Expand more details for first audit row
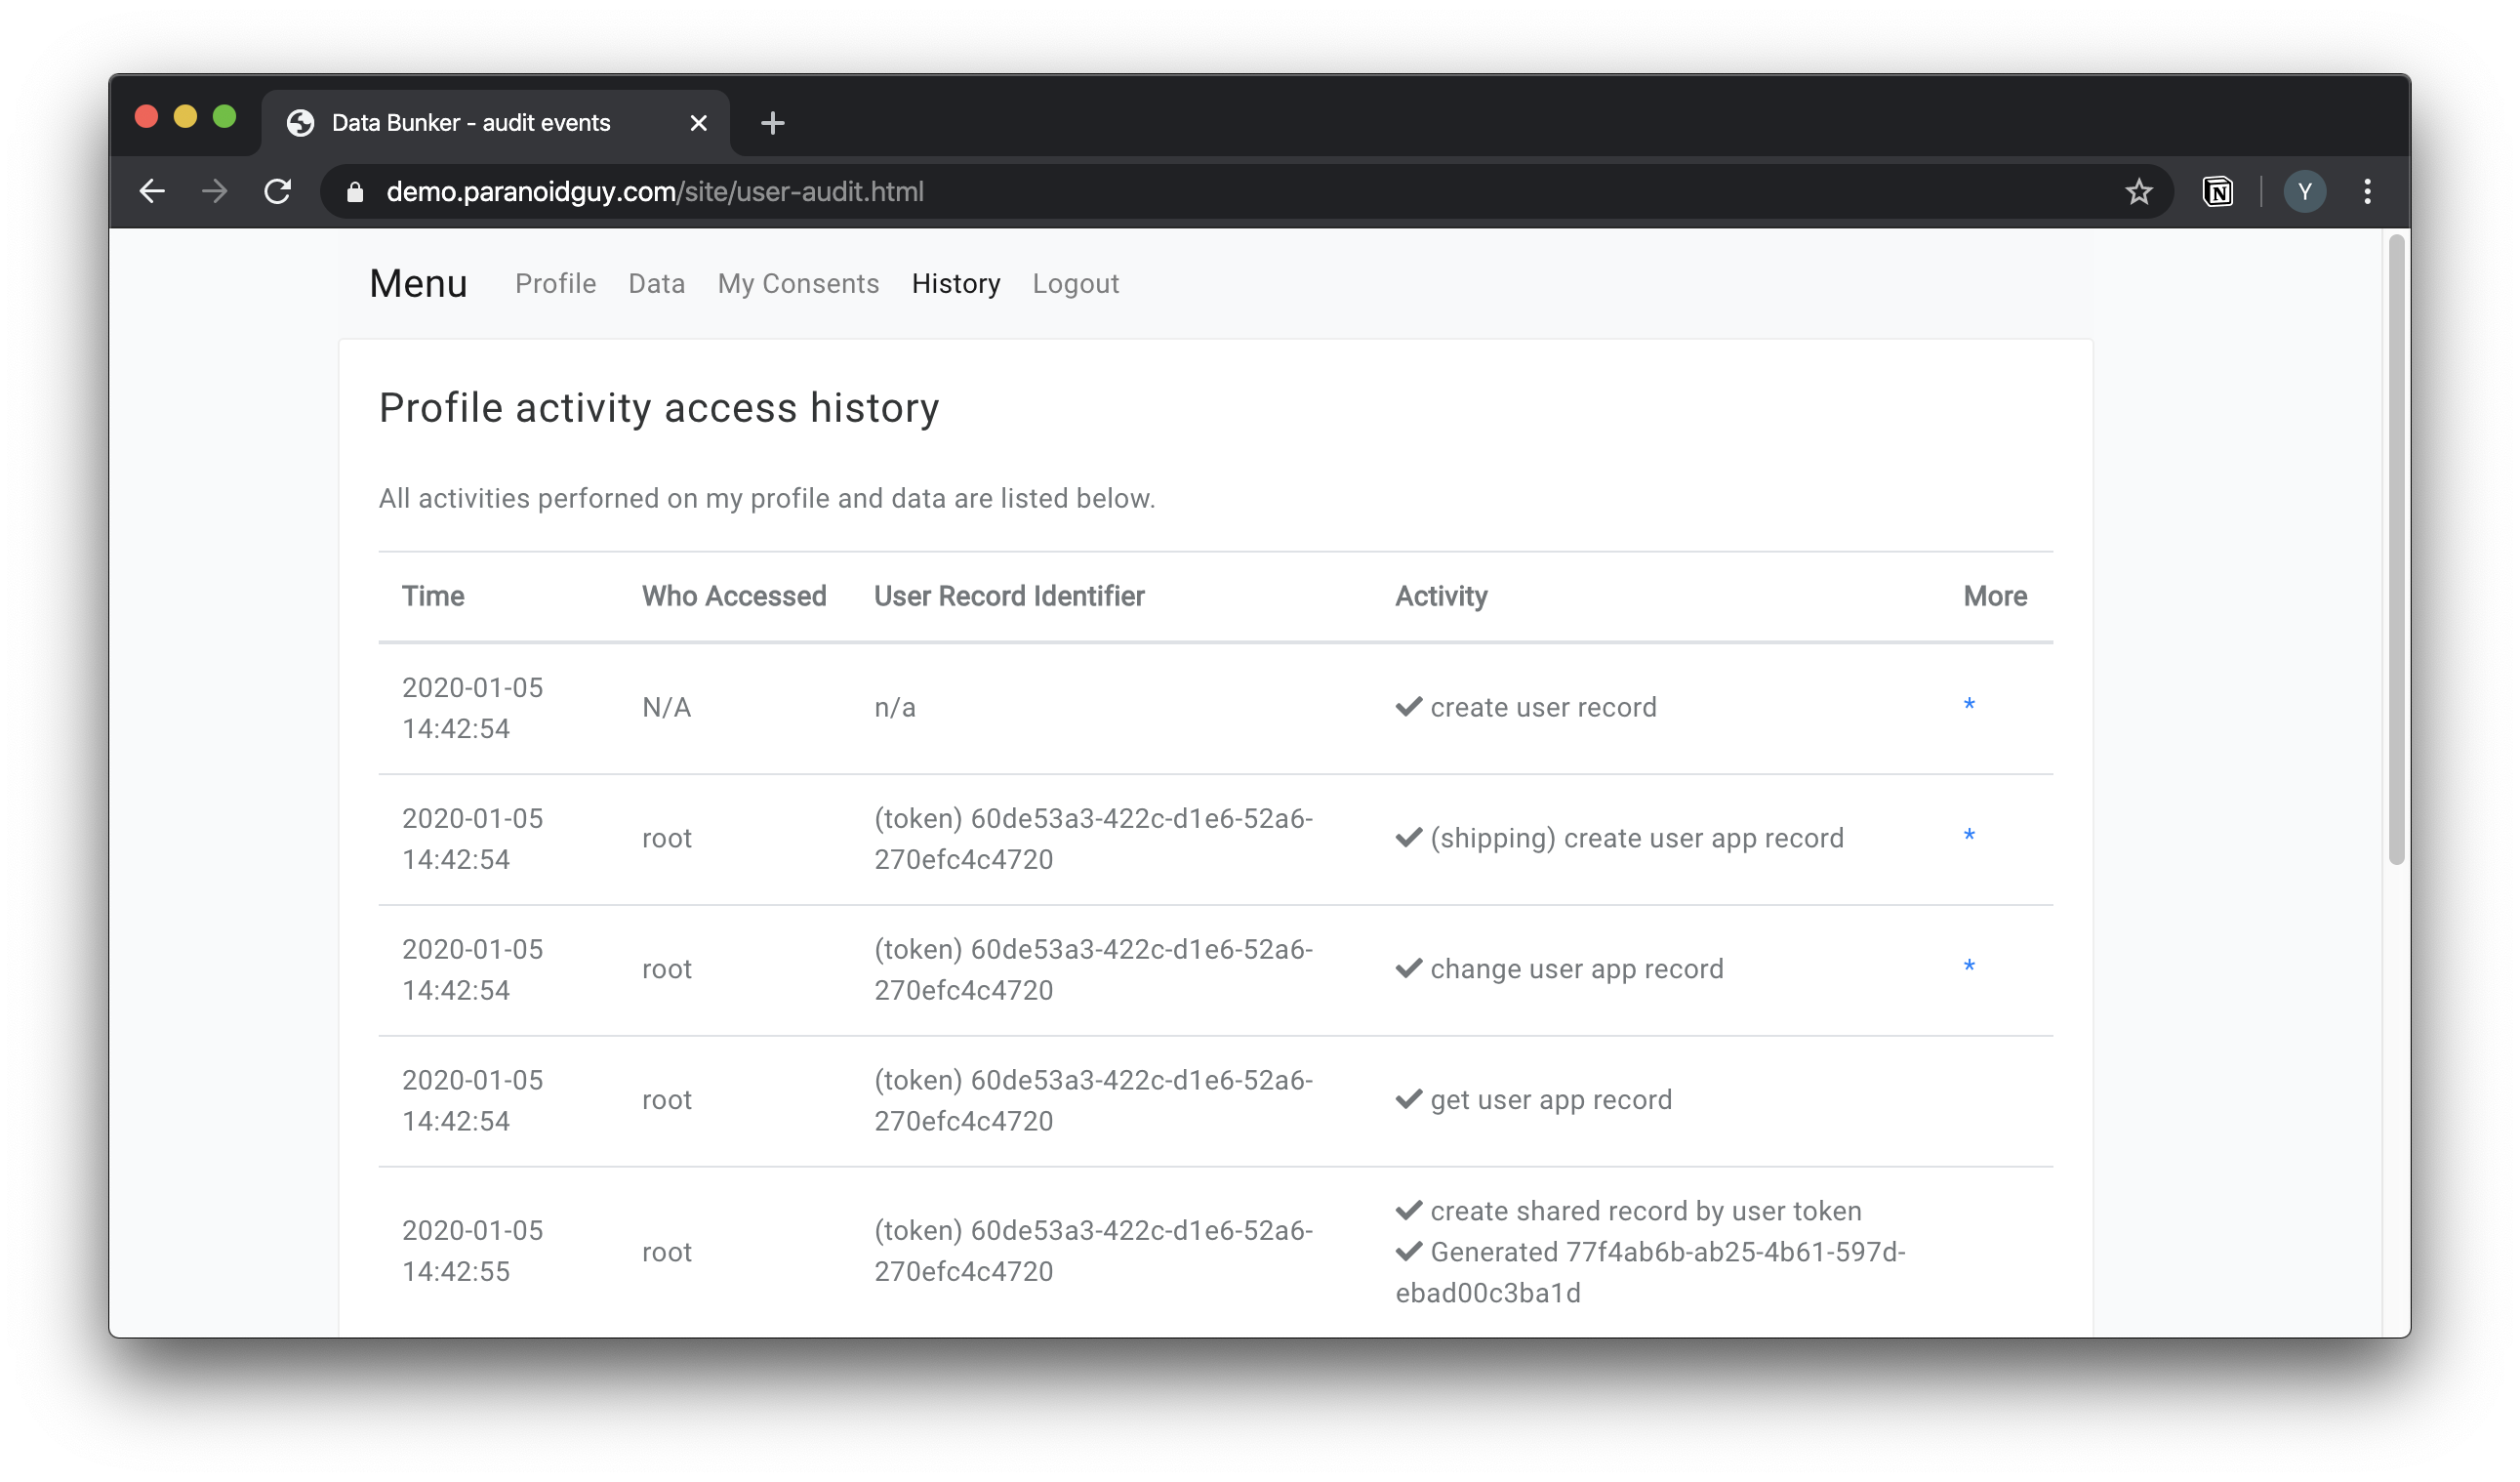Image resolution: width=2520 pixels, height=1482 pixels. [1970, 704]
